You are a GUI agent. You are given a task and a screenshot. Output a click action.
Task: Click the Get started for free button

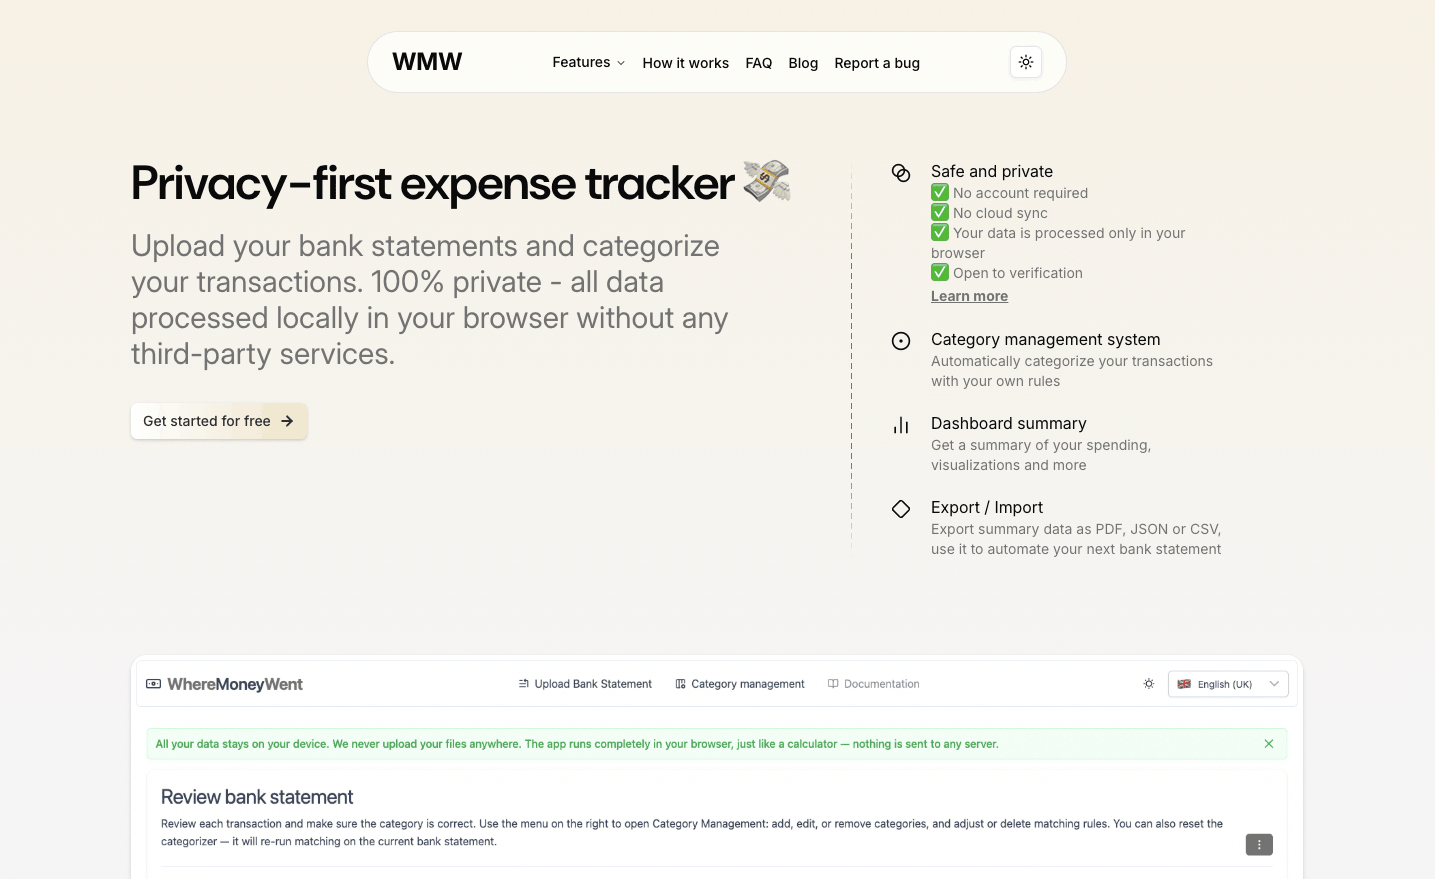point(218,420)
